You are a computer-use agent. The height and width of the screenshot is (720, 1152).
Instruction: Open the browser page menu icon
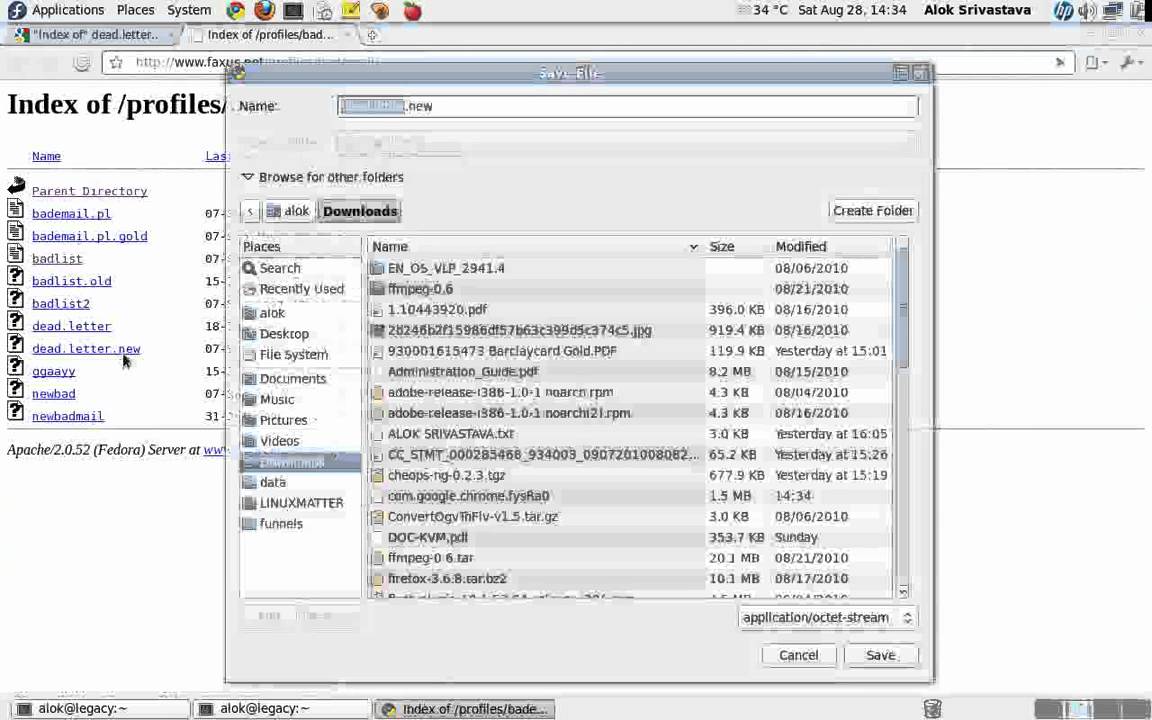[1095, 63]
